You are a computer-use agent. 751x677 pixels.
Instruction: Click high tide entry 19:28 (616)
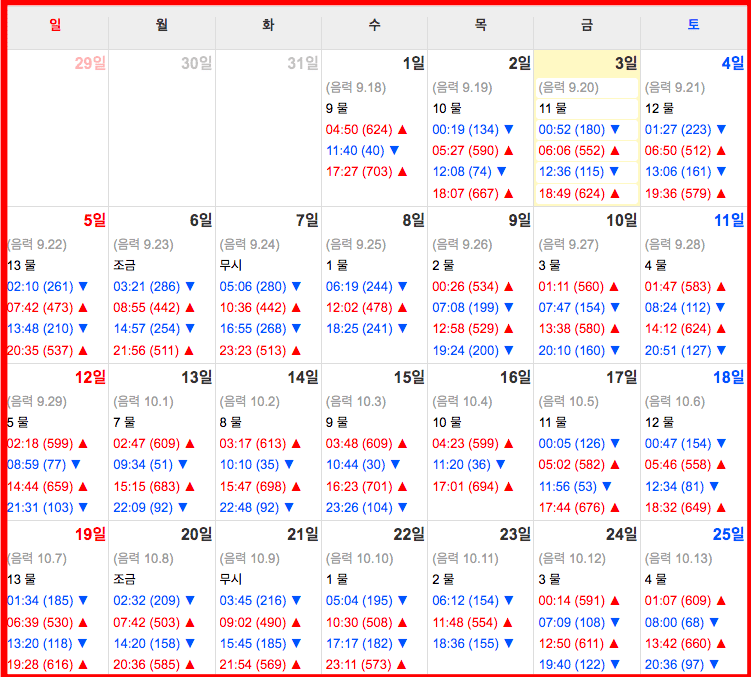48,665
